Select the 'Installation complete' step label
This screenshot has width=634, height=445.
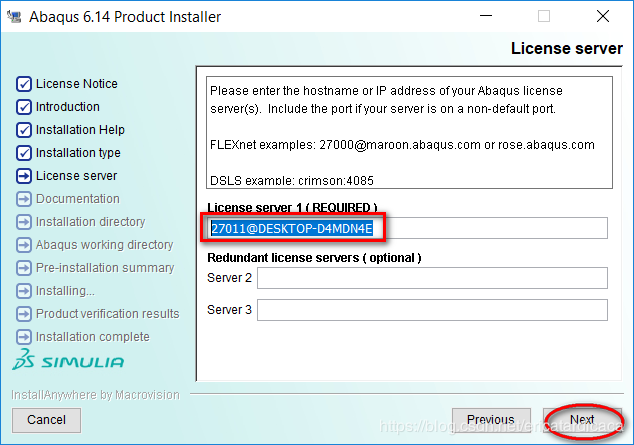(x=93, y=337)
